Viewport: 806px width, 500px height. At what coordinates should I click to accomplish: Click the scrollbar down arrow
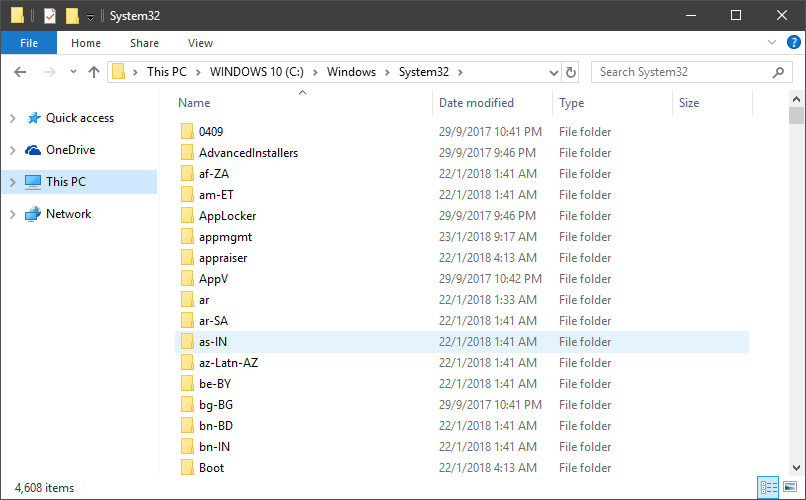point(796,468)
